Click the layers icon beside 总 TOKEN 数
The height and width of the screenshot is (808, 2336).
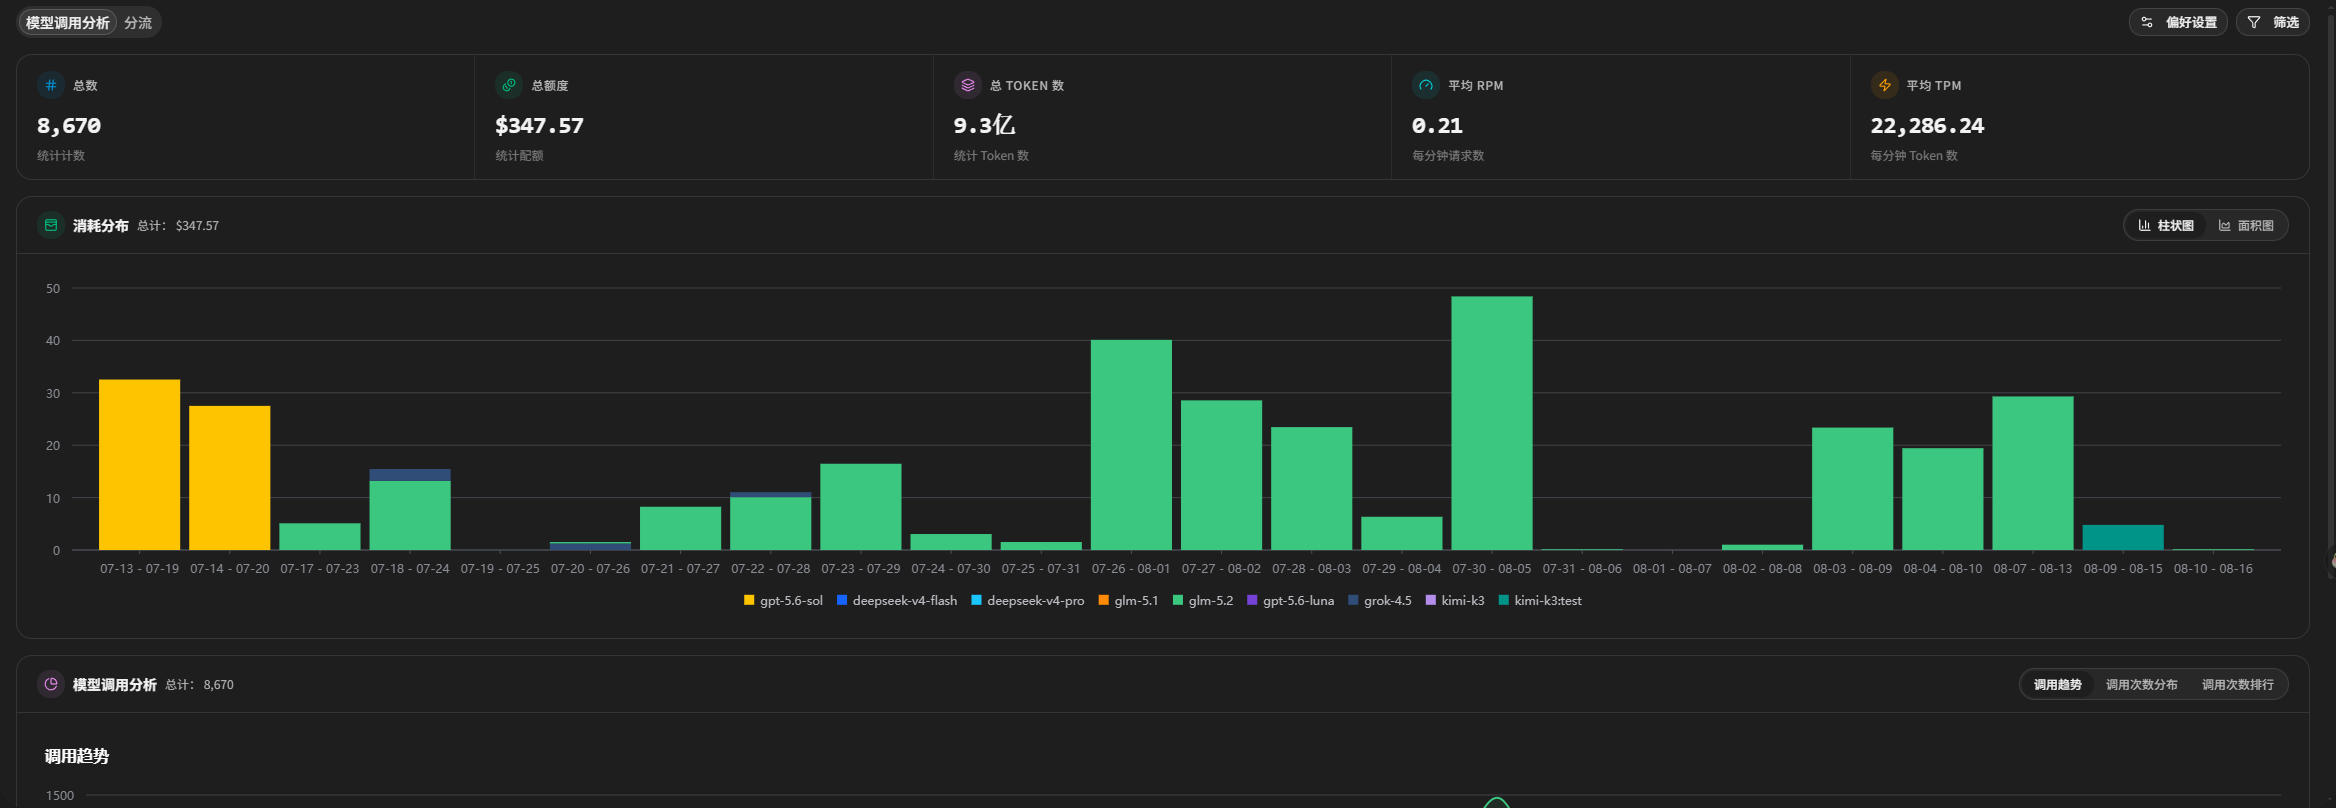[967, 86]
